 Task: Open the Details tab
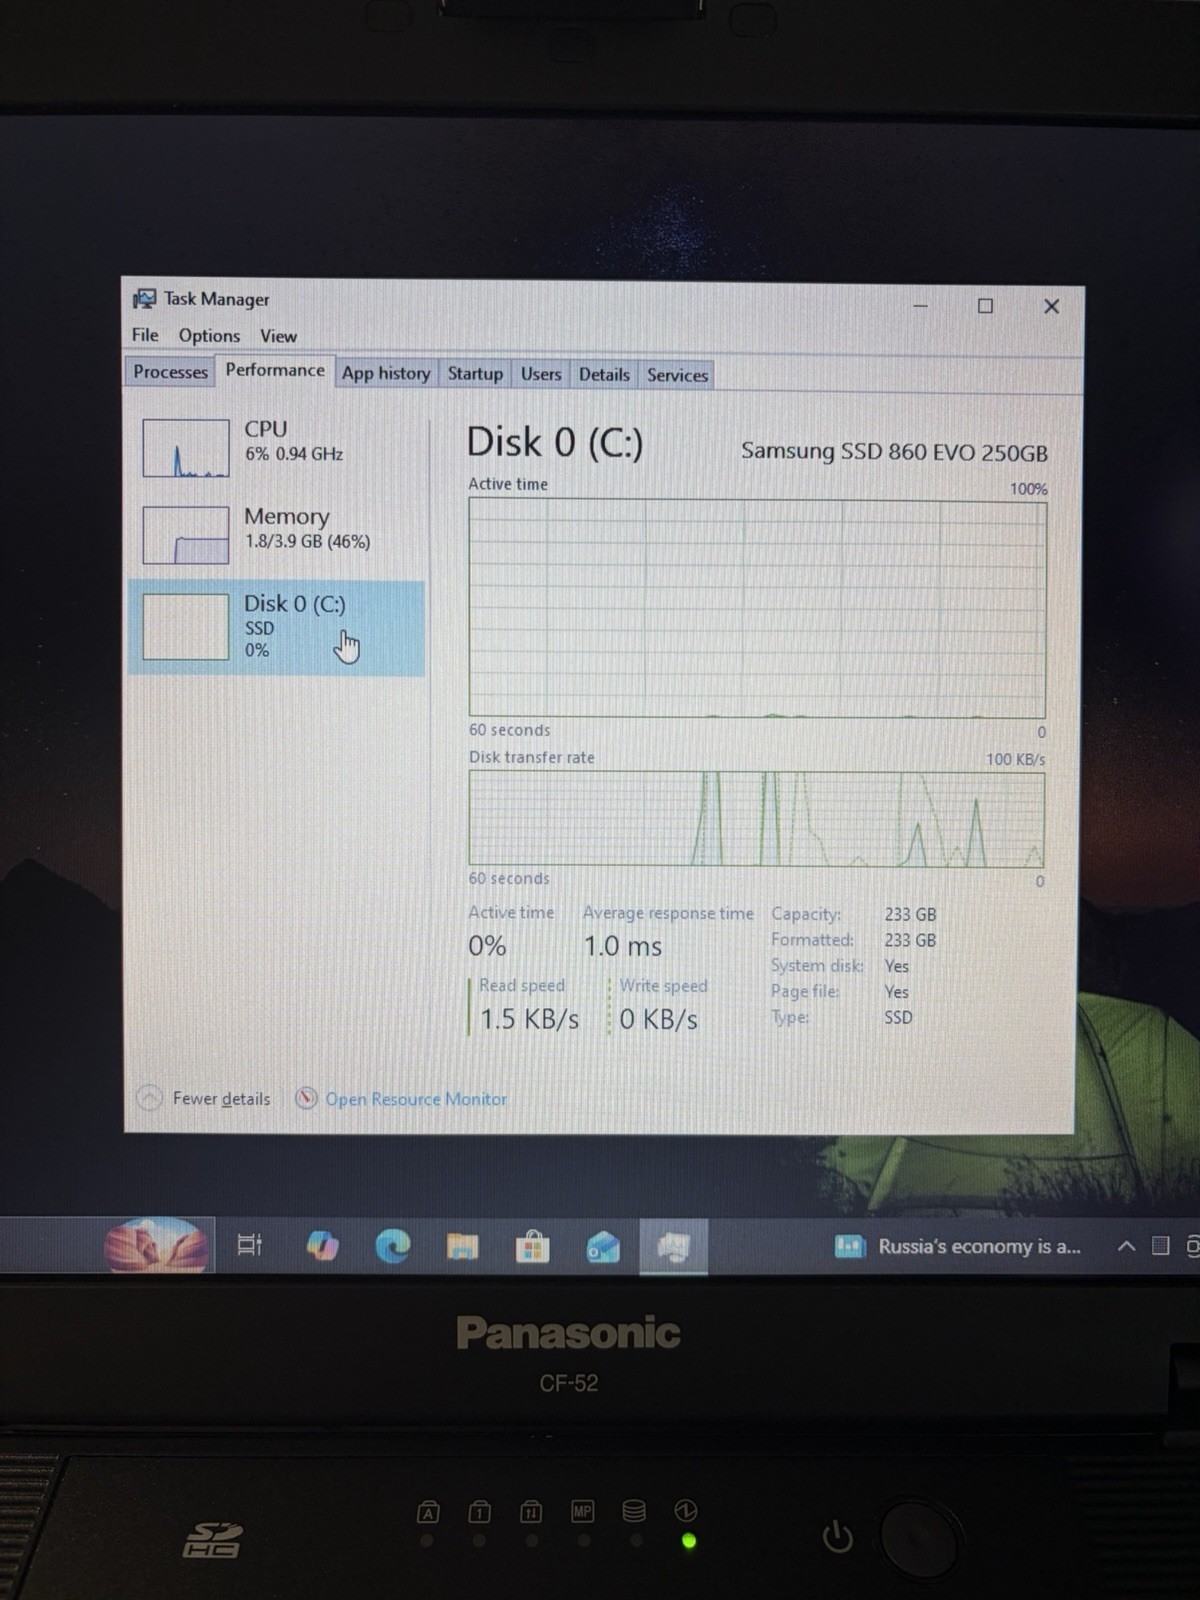pos(604,374)
